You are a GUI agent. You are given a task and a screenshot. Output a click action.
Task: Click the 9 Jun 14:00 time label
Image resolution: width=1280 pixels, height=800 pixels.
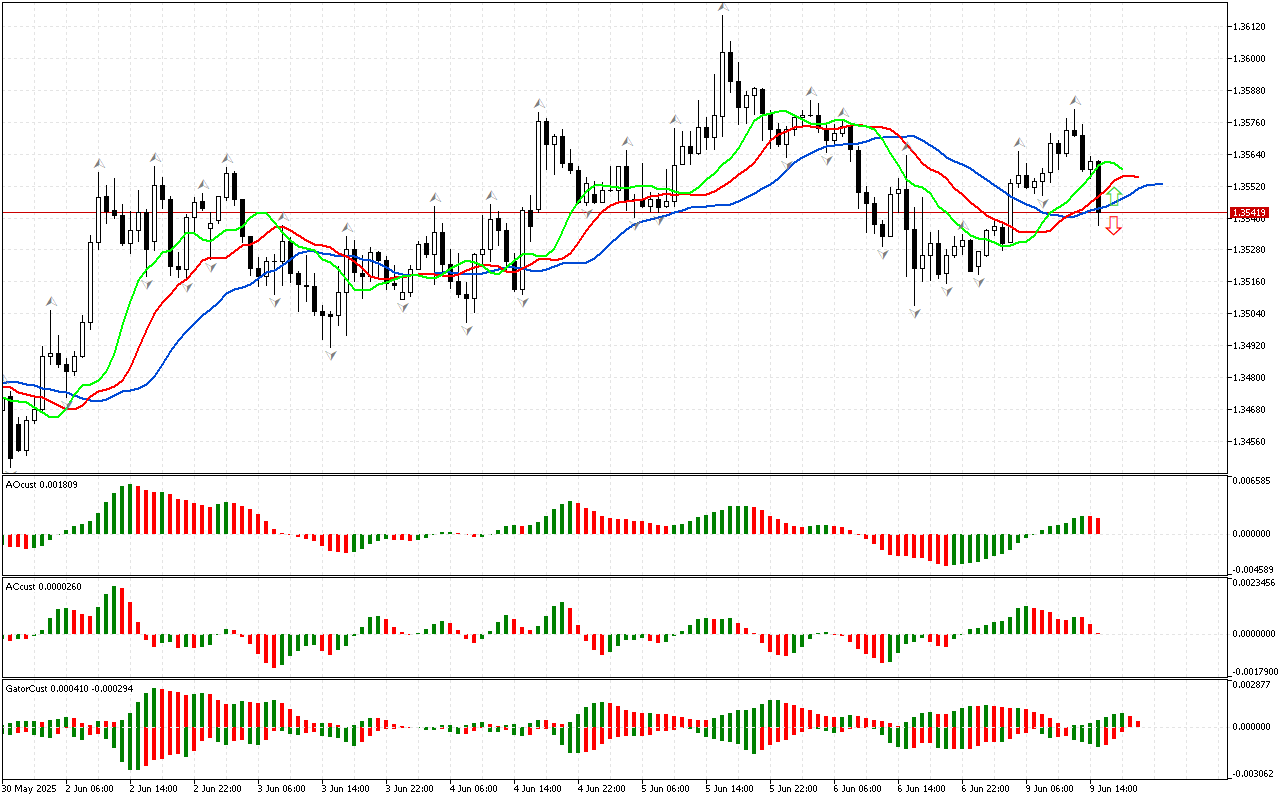pyautogui.click(x=1113, y=788)
